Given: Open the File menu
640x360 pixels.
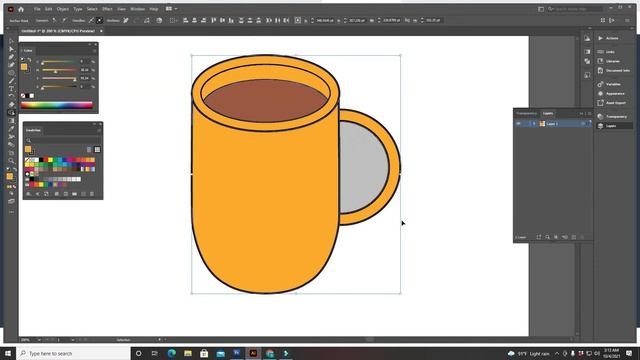Looking at the screenshot, I should pyautogui.click(x=37, y=9).
